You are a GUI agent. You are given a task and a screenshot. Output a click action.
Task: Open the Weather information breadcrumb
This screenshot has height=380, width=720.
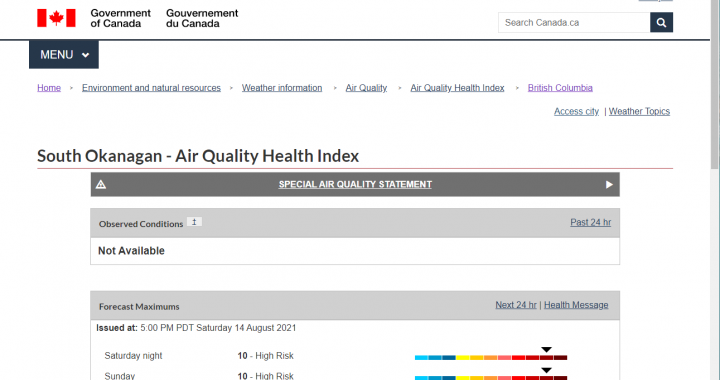pos(282,88)
